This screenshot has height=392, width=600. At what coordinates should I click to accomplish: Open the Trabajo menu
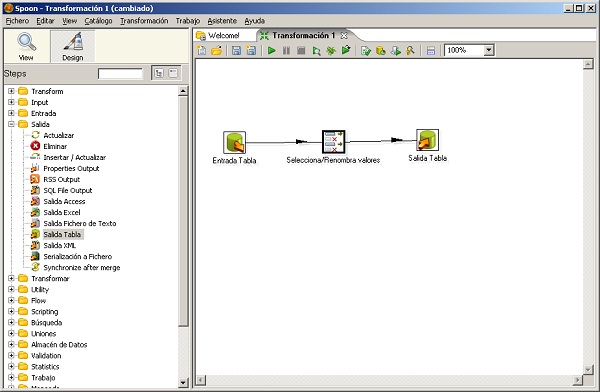188,21
